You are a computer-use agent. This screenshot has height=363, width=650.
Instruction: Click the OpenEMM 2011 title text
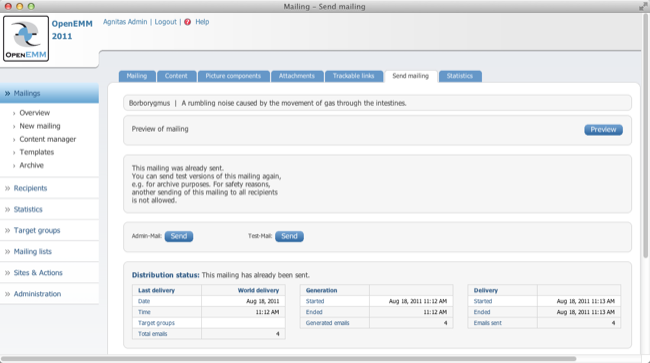point(72,30)
